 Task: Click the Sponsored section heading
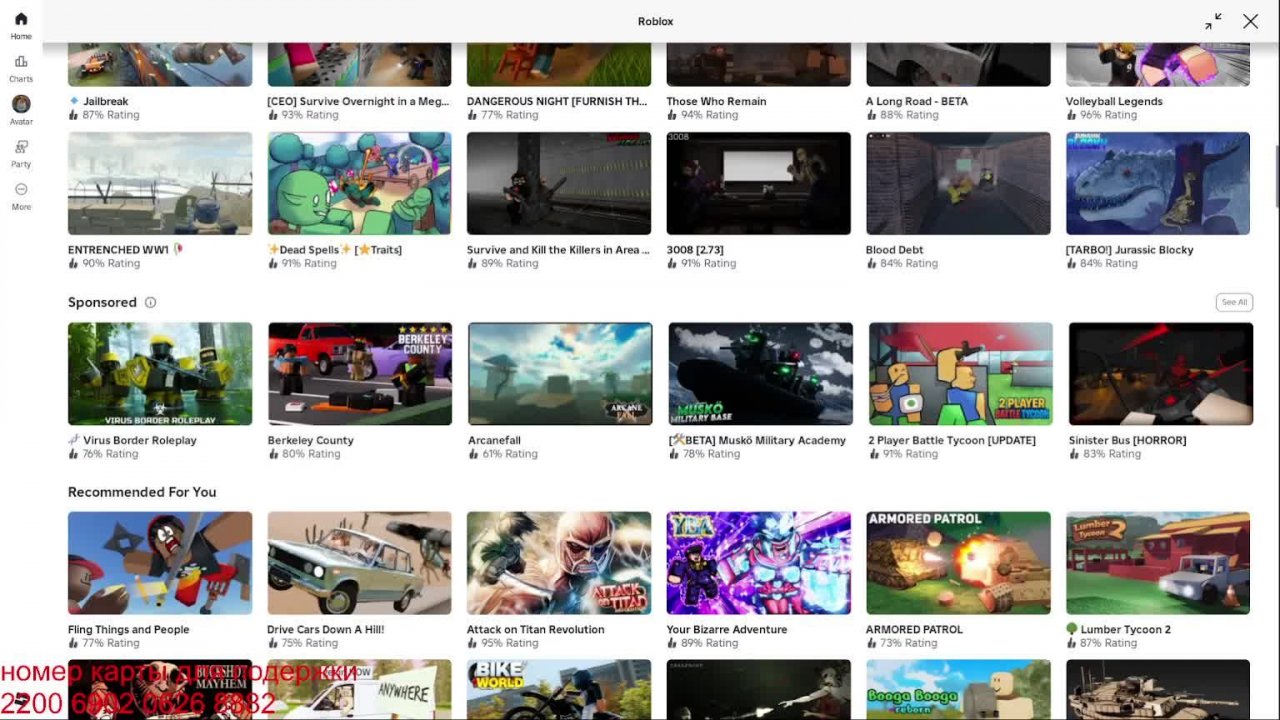102,302
